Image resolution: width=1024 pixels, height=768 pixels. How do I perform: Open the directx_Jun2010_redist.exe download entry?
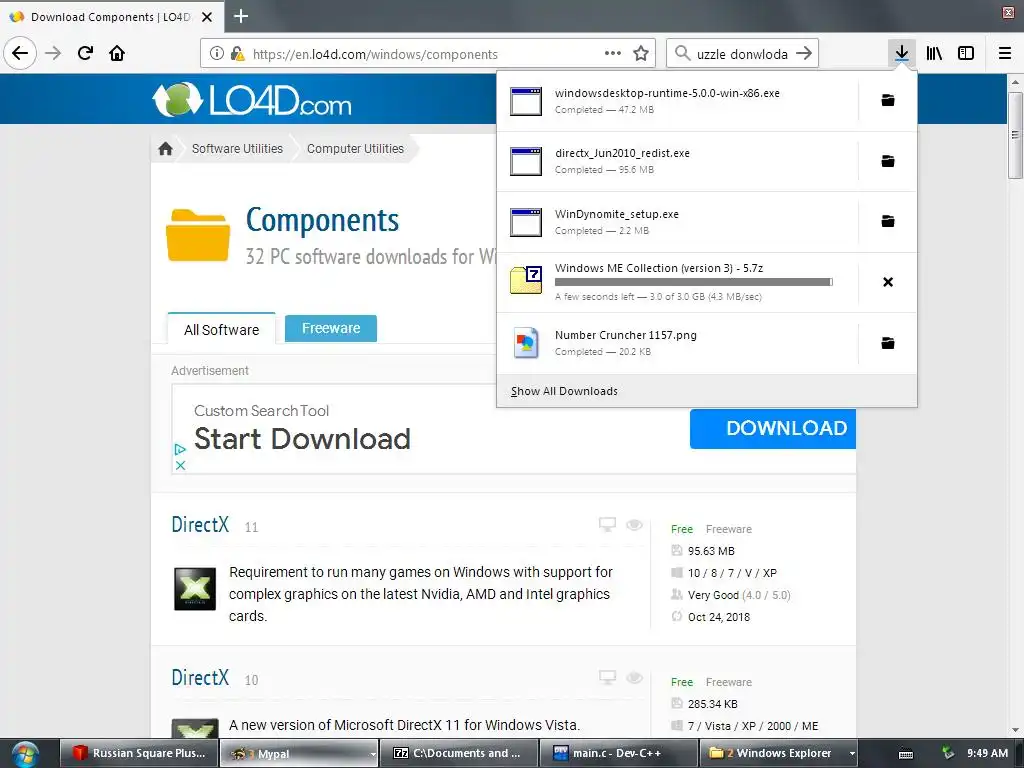click(677, 161)
